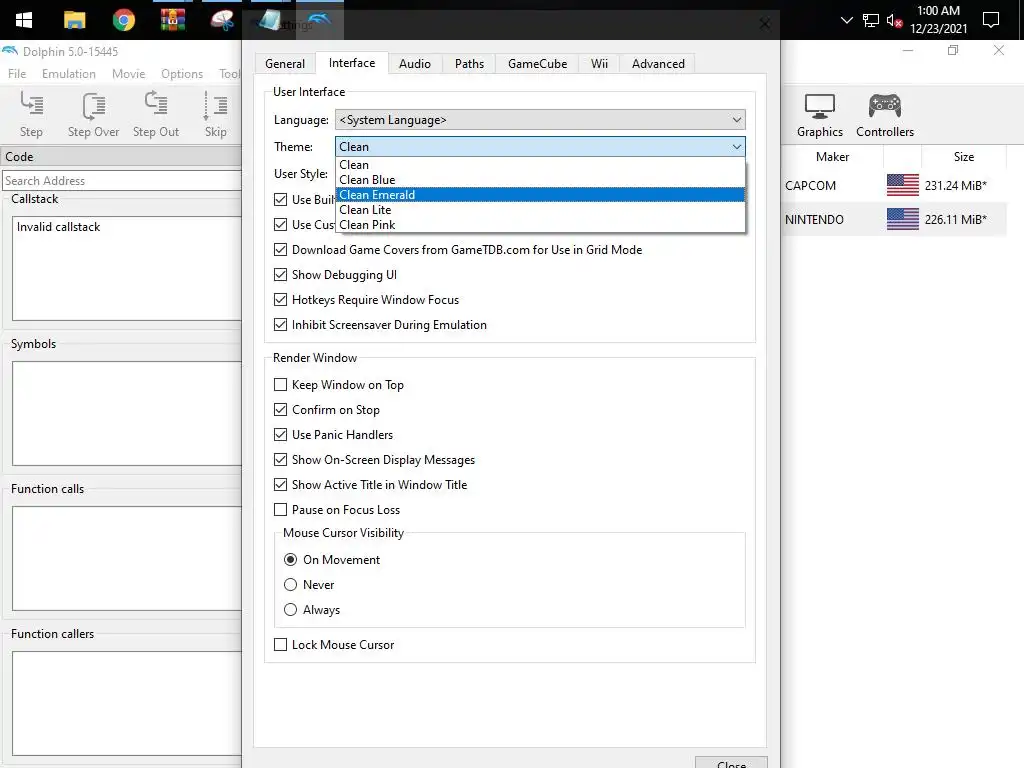The height and width of the screenshot is (768, 1024).
Task: Open the Movie menu
Action: [128, 74]
